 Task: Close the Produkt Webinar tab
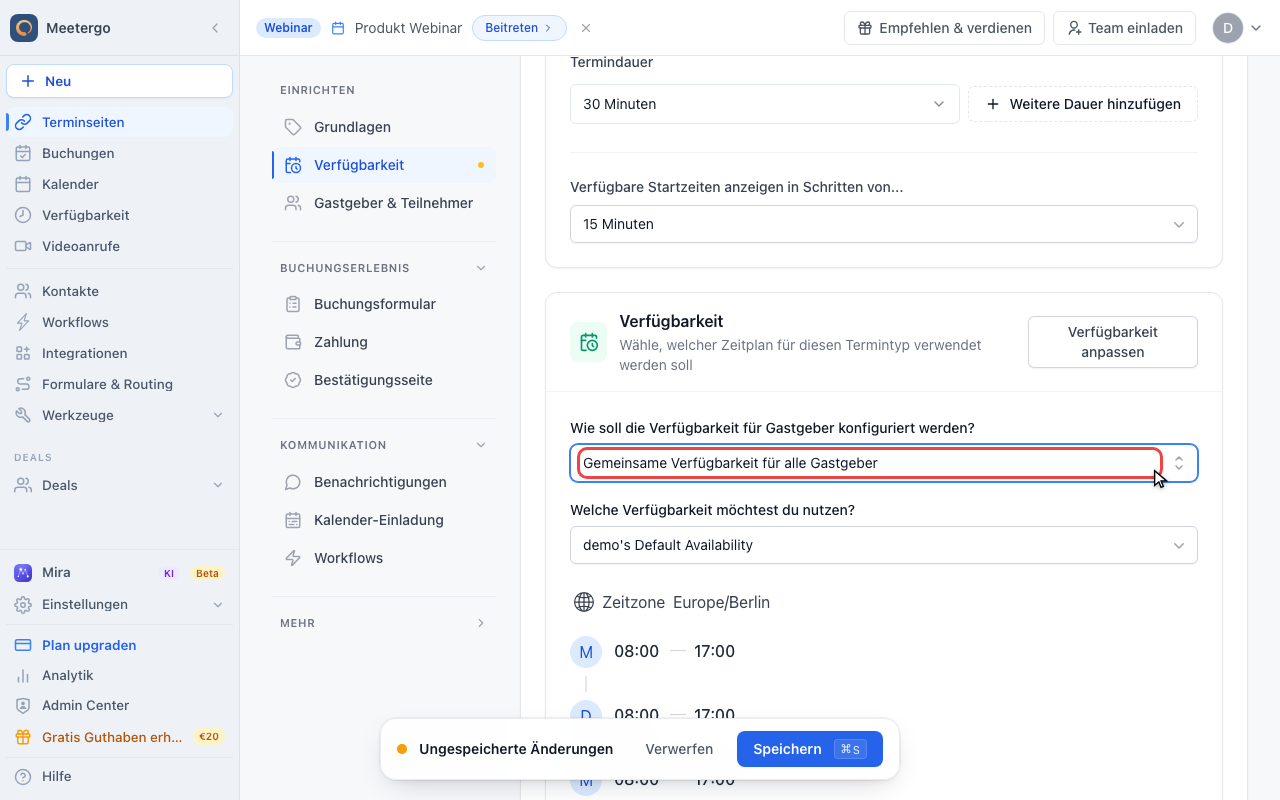[586, 28]
